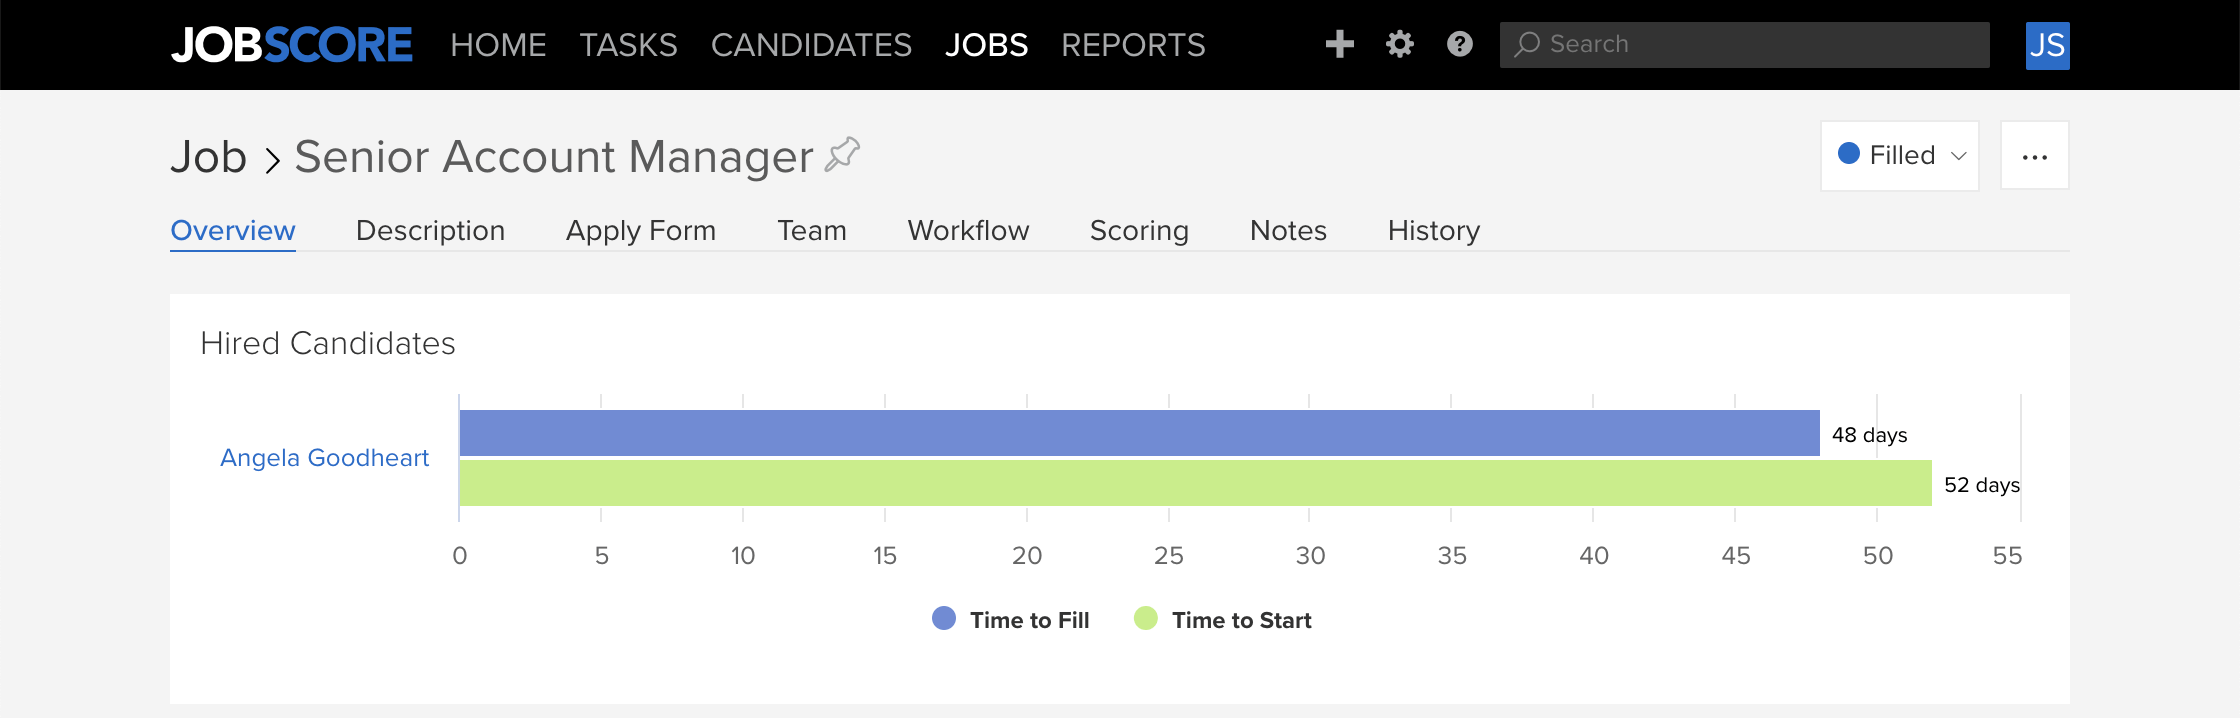Toggle the Time to Fill legend entry
The image size is (2240, 718).
(x=1010, y=619)
